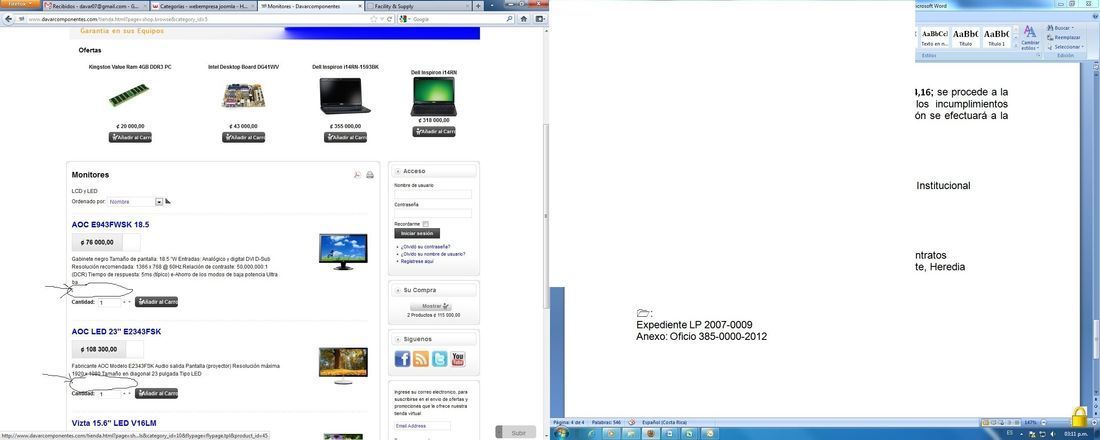Click address bar history dropdown arrow
This screenshot has width=1100, height=440.
pyautogui.click(x=382, y=19)
